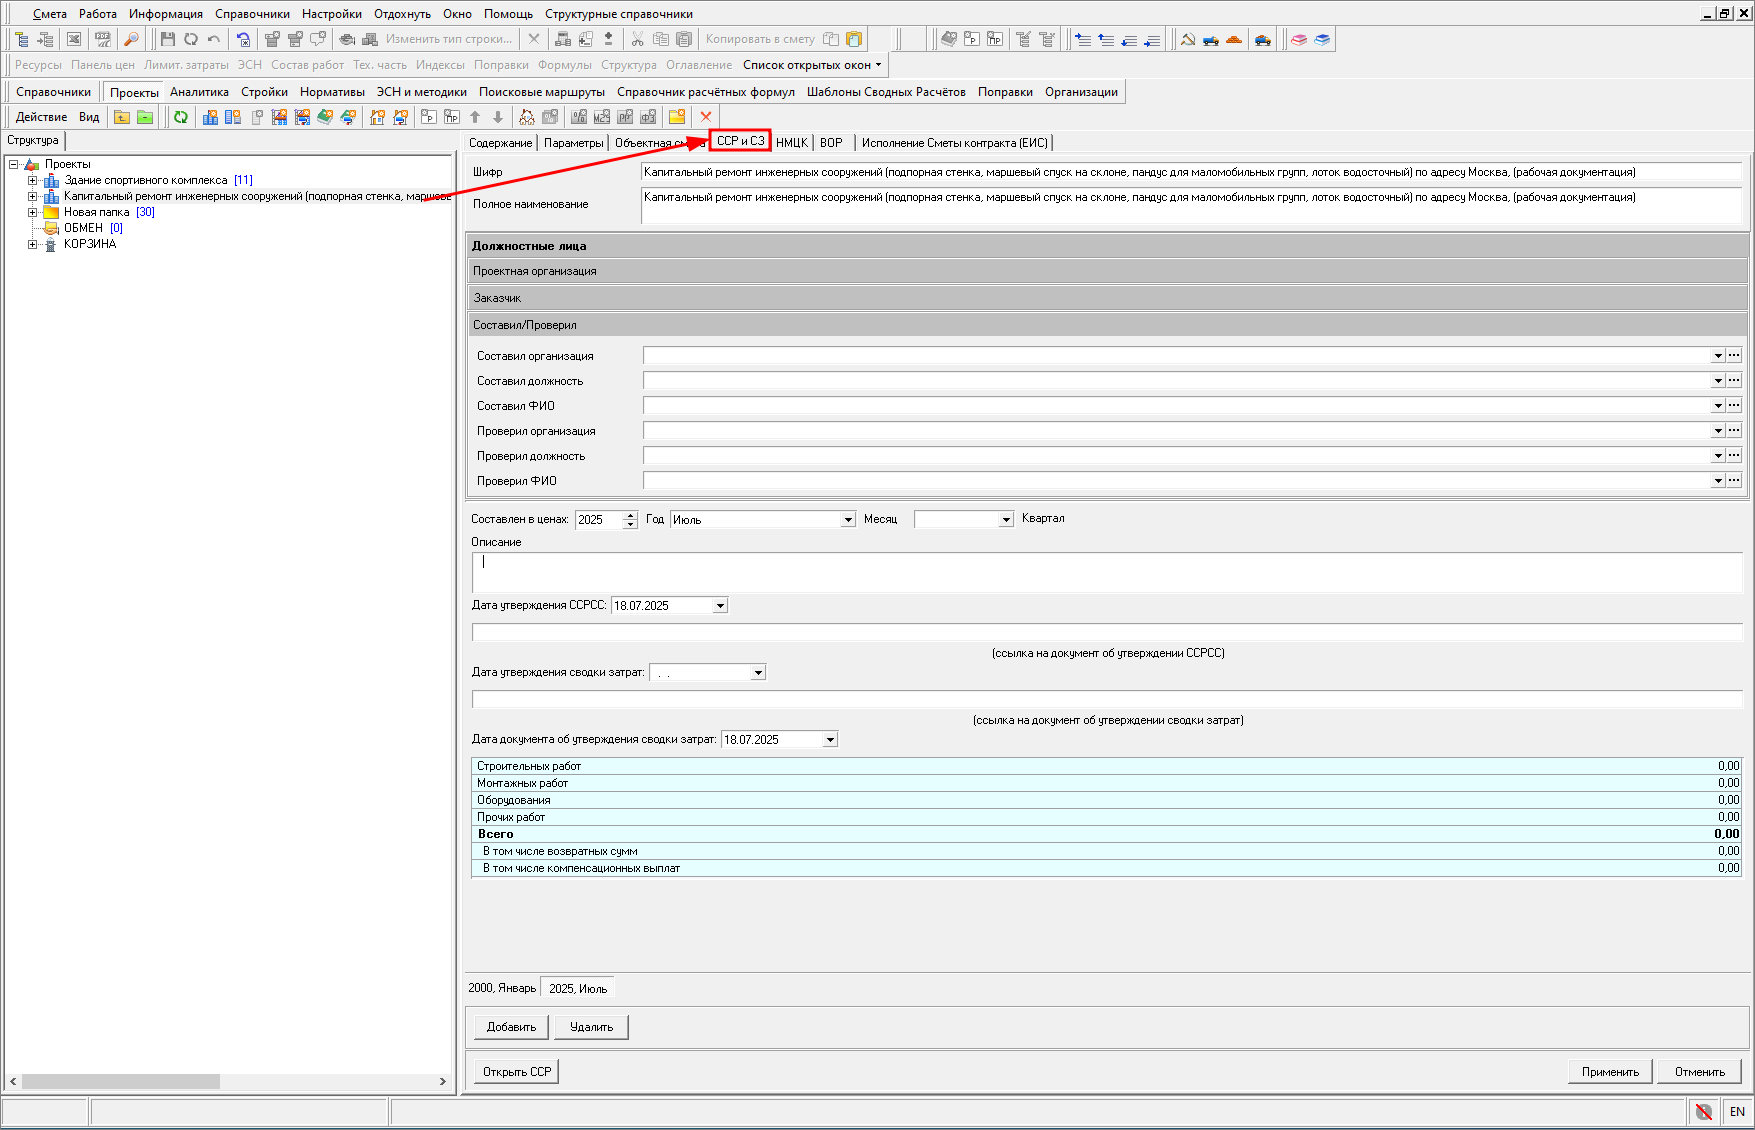Screen dimensions: 1755x1130
Task: Click the blue truck machinery icon
Action: (1211, 39)
